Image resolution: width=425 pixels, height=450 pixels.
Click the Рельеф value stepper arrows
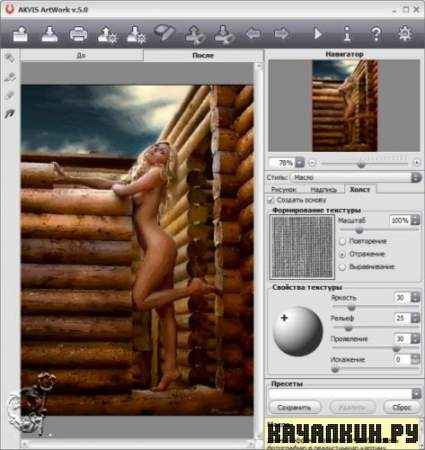[x=415, y=318]
